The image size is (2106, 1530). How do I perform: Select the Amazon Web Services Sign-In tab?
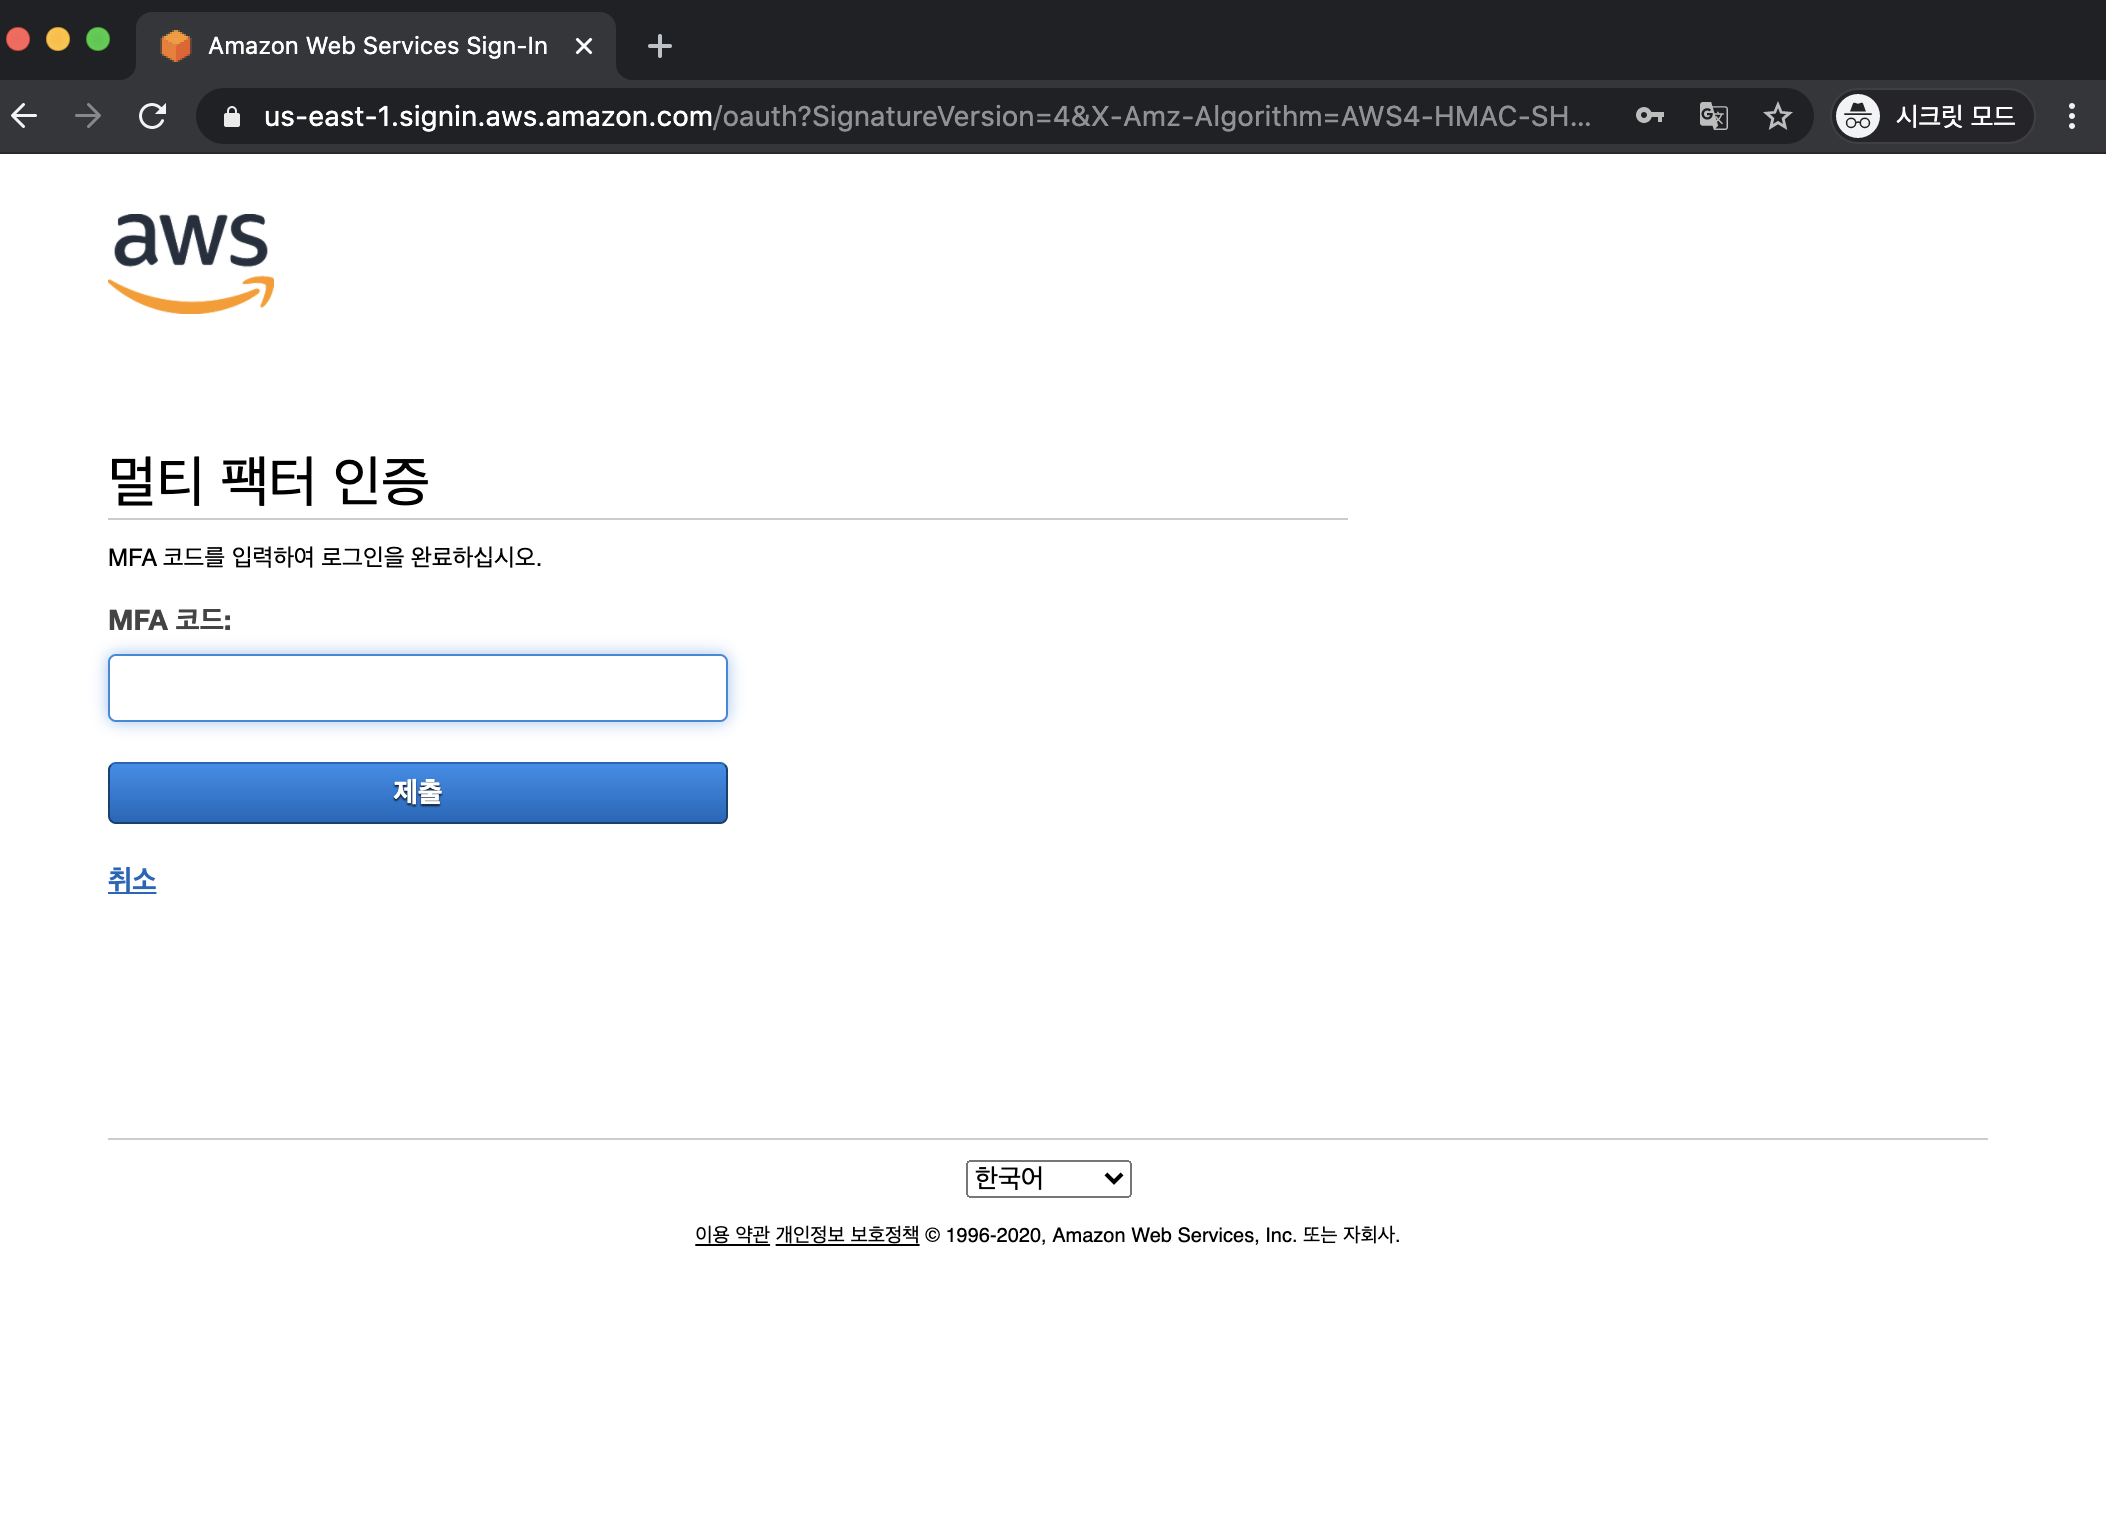[376, 46]
